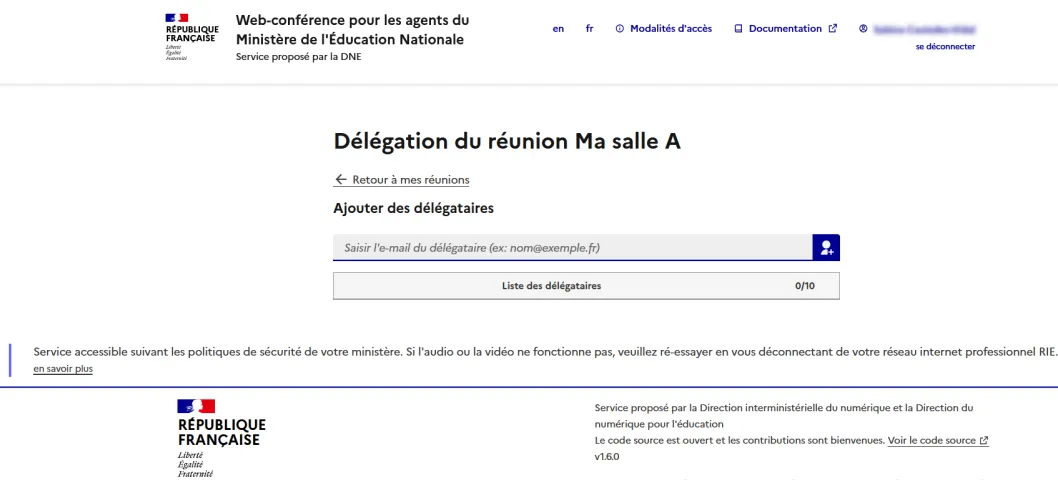Focus the delegate e-mail input field

pos(573,248)
